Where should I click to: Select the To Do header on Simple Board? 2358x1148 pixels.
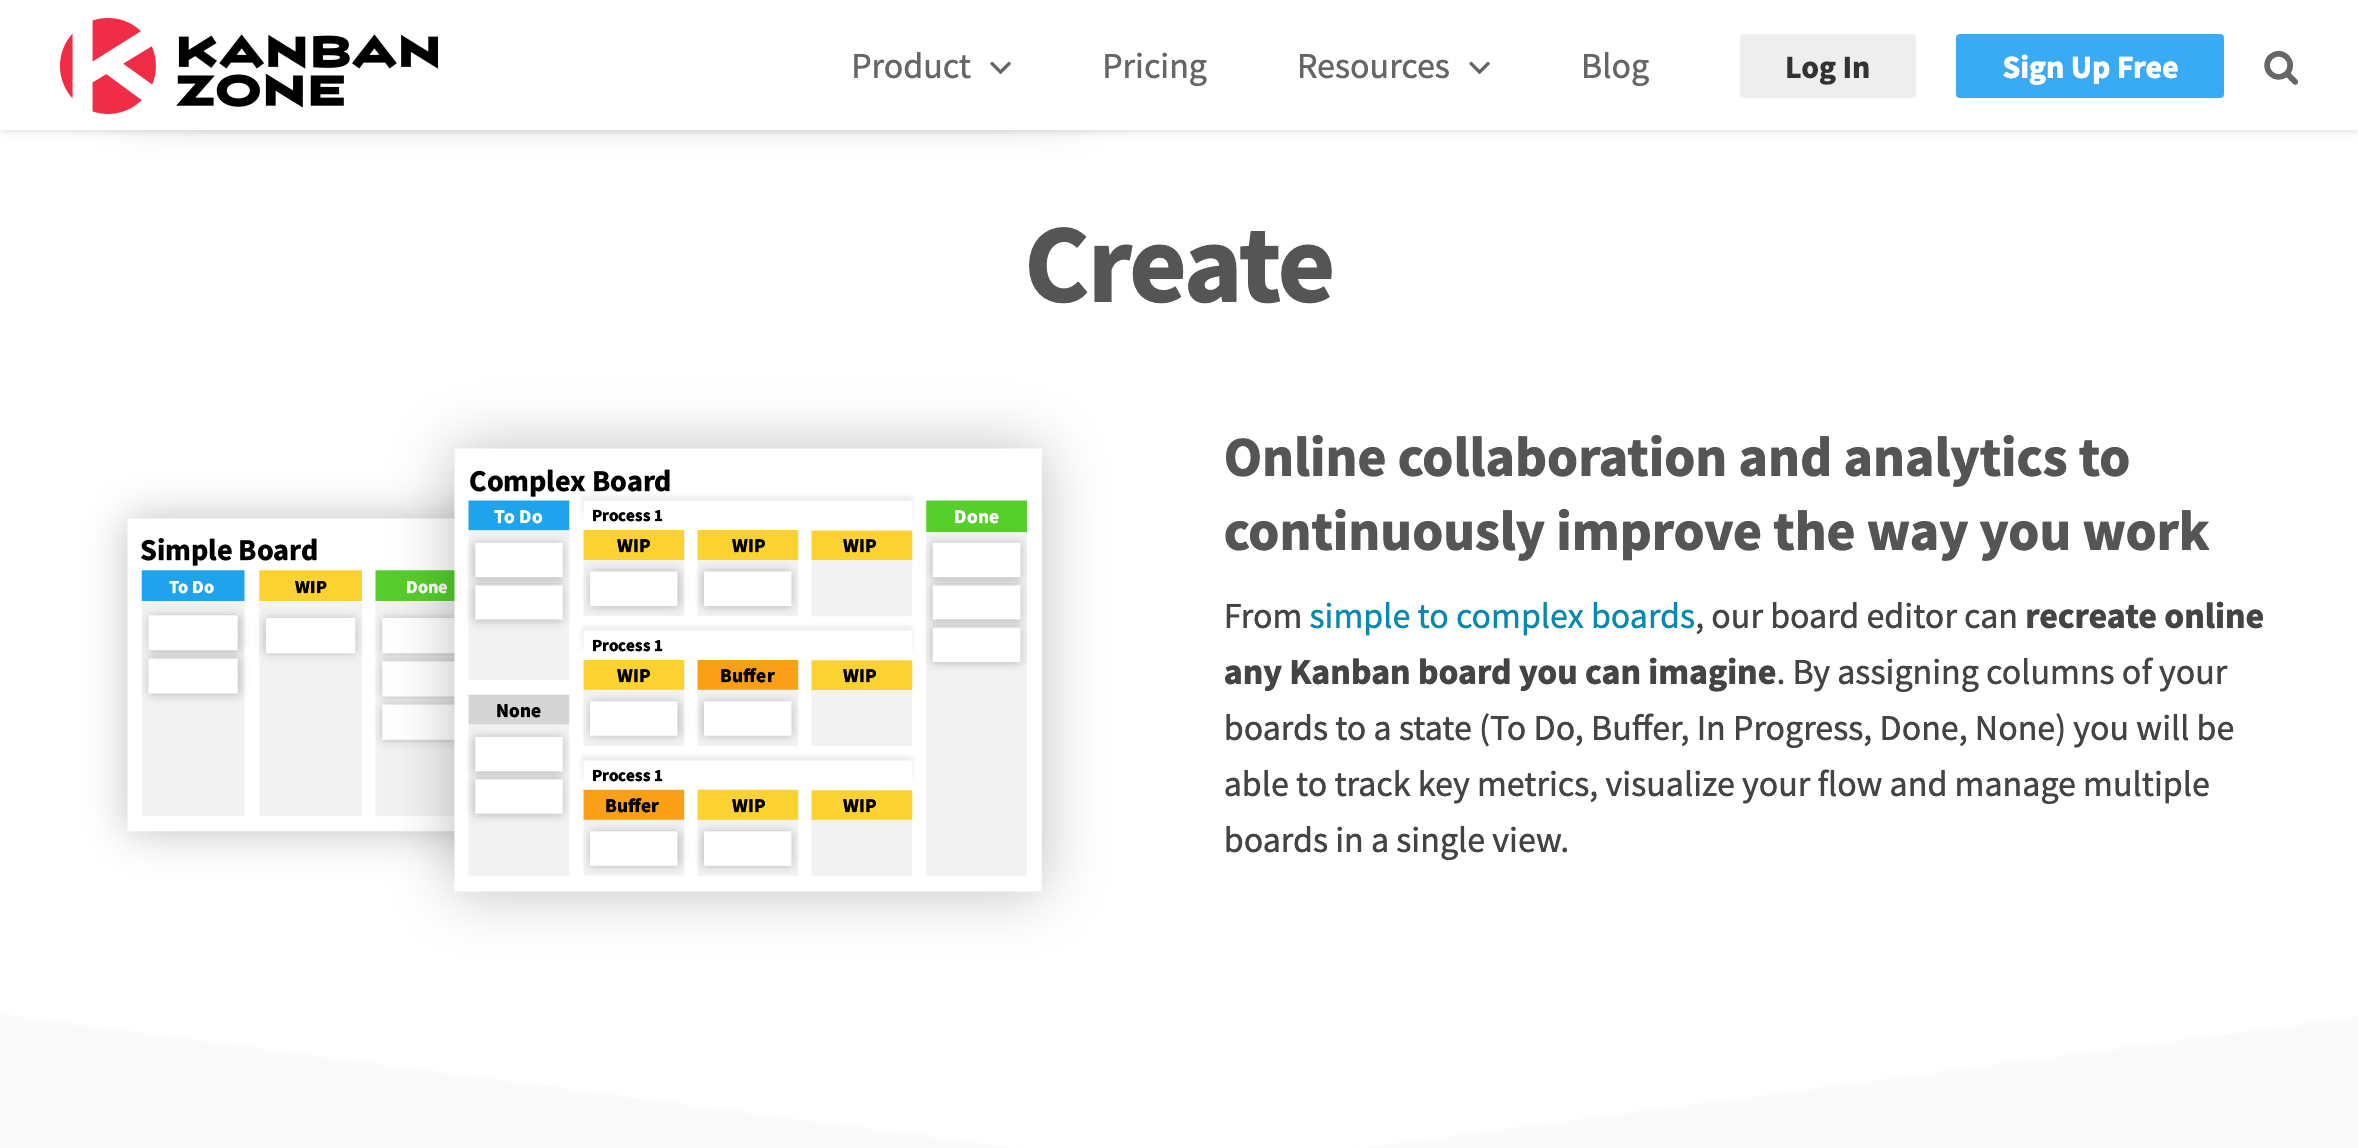192,585
